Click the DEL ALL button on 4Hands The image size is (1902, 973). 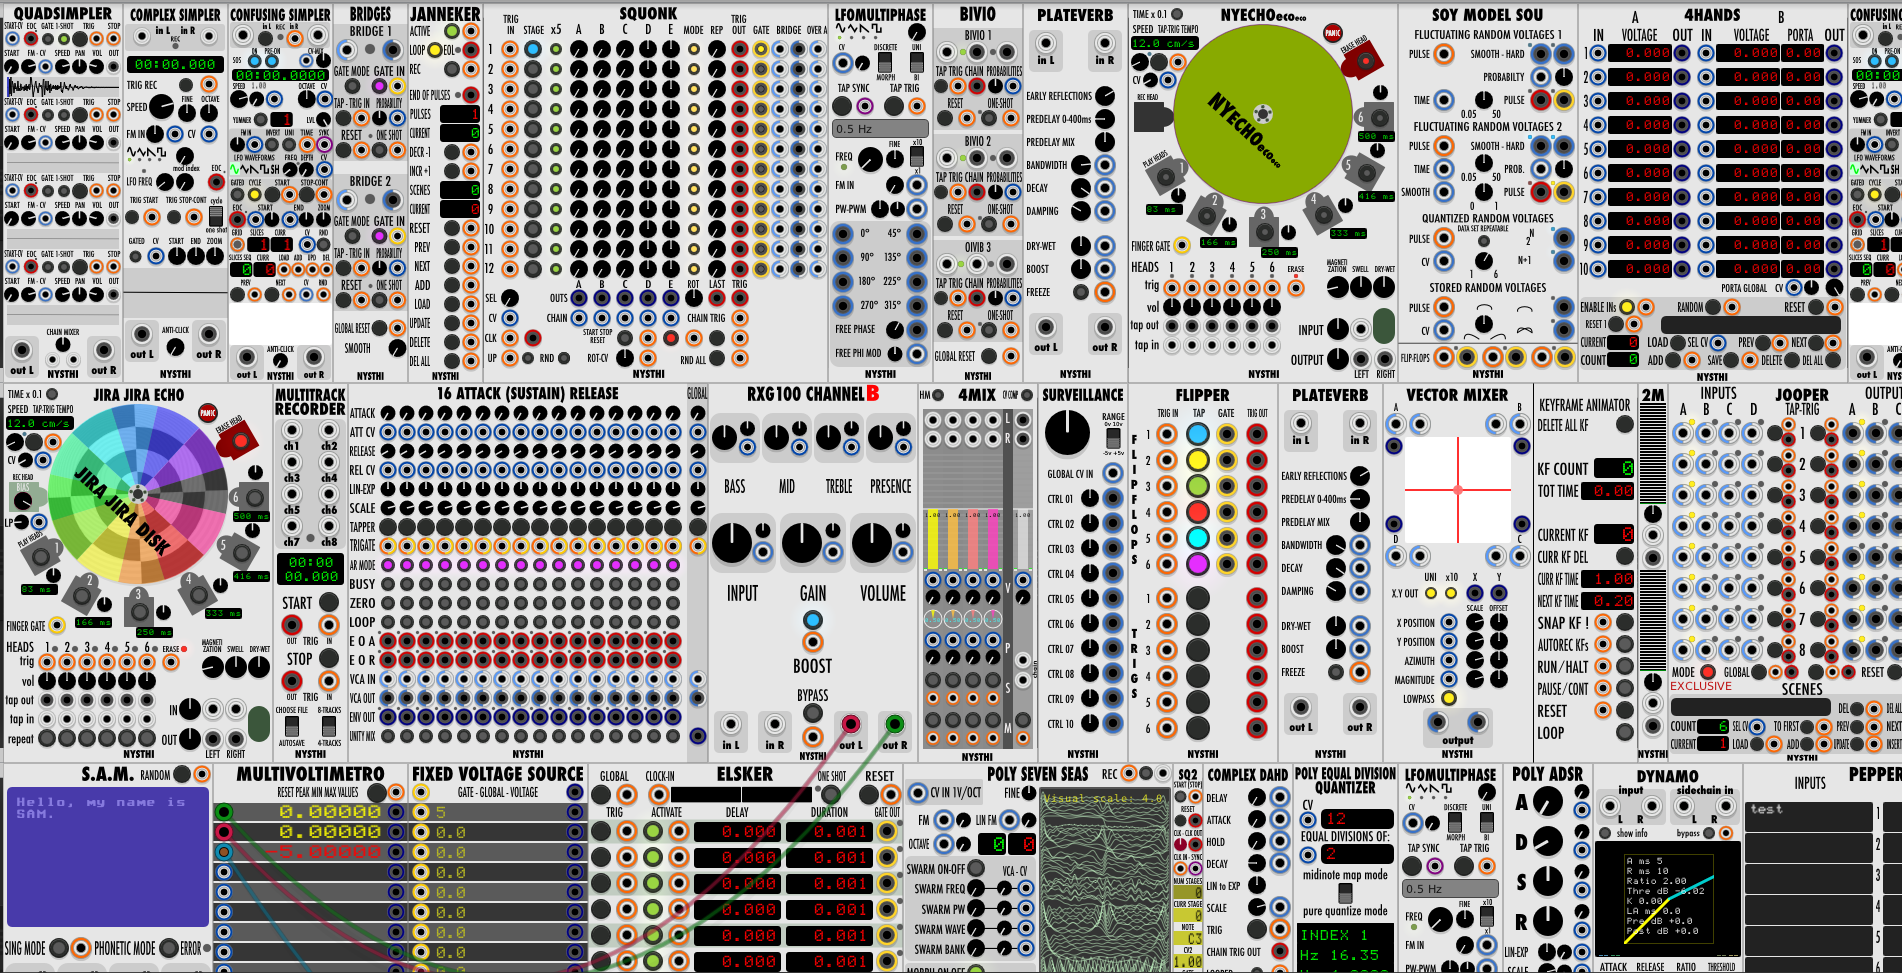pos(1832,360)
